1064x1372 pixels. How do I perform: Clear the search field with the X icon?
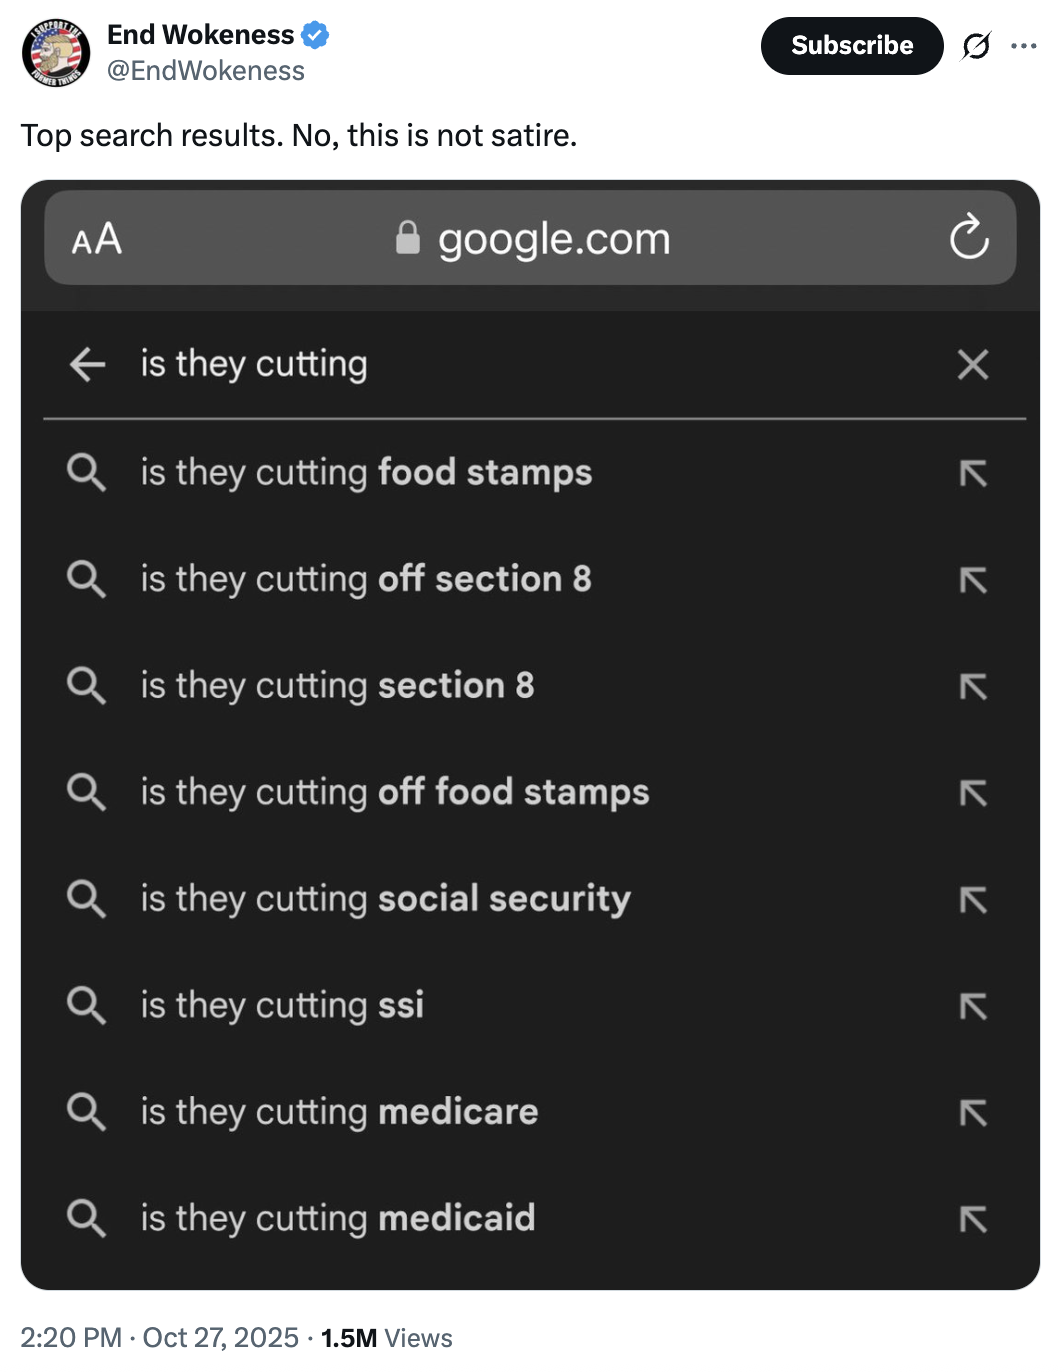(972, 365)
